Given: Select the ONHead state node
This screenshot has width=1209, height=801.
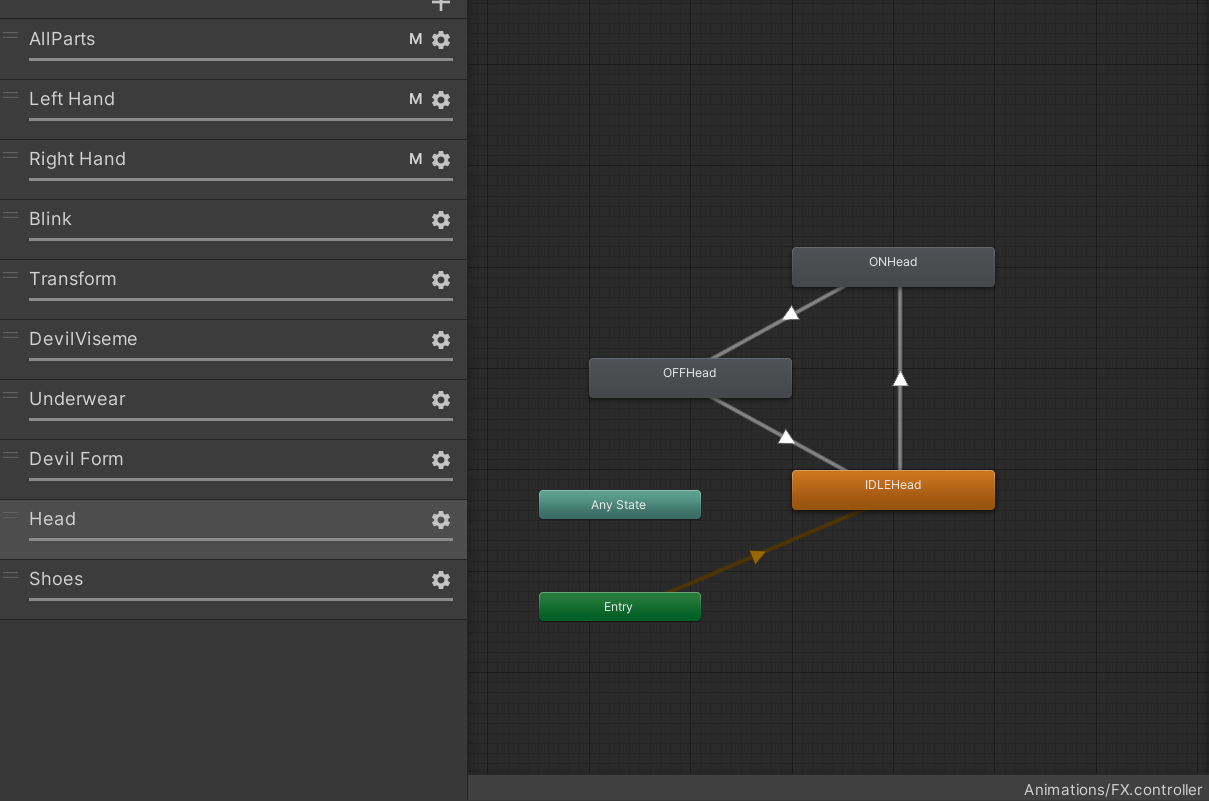Looking at the screenshot, I should point(893,267).
